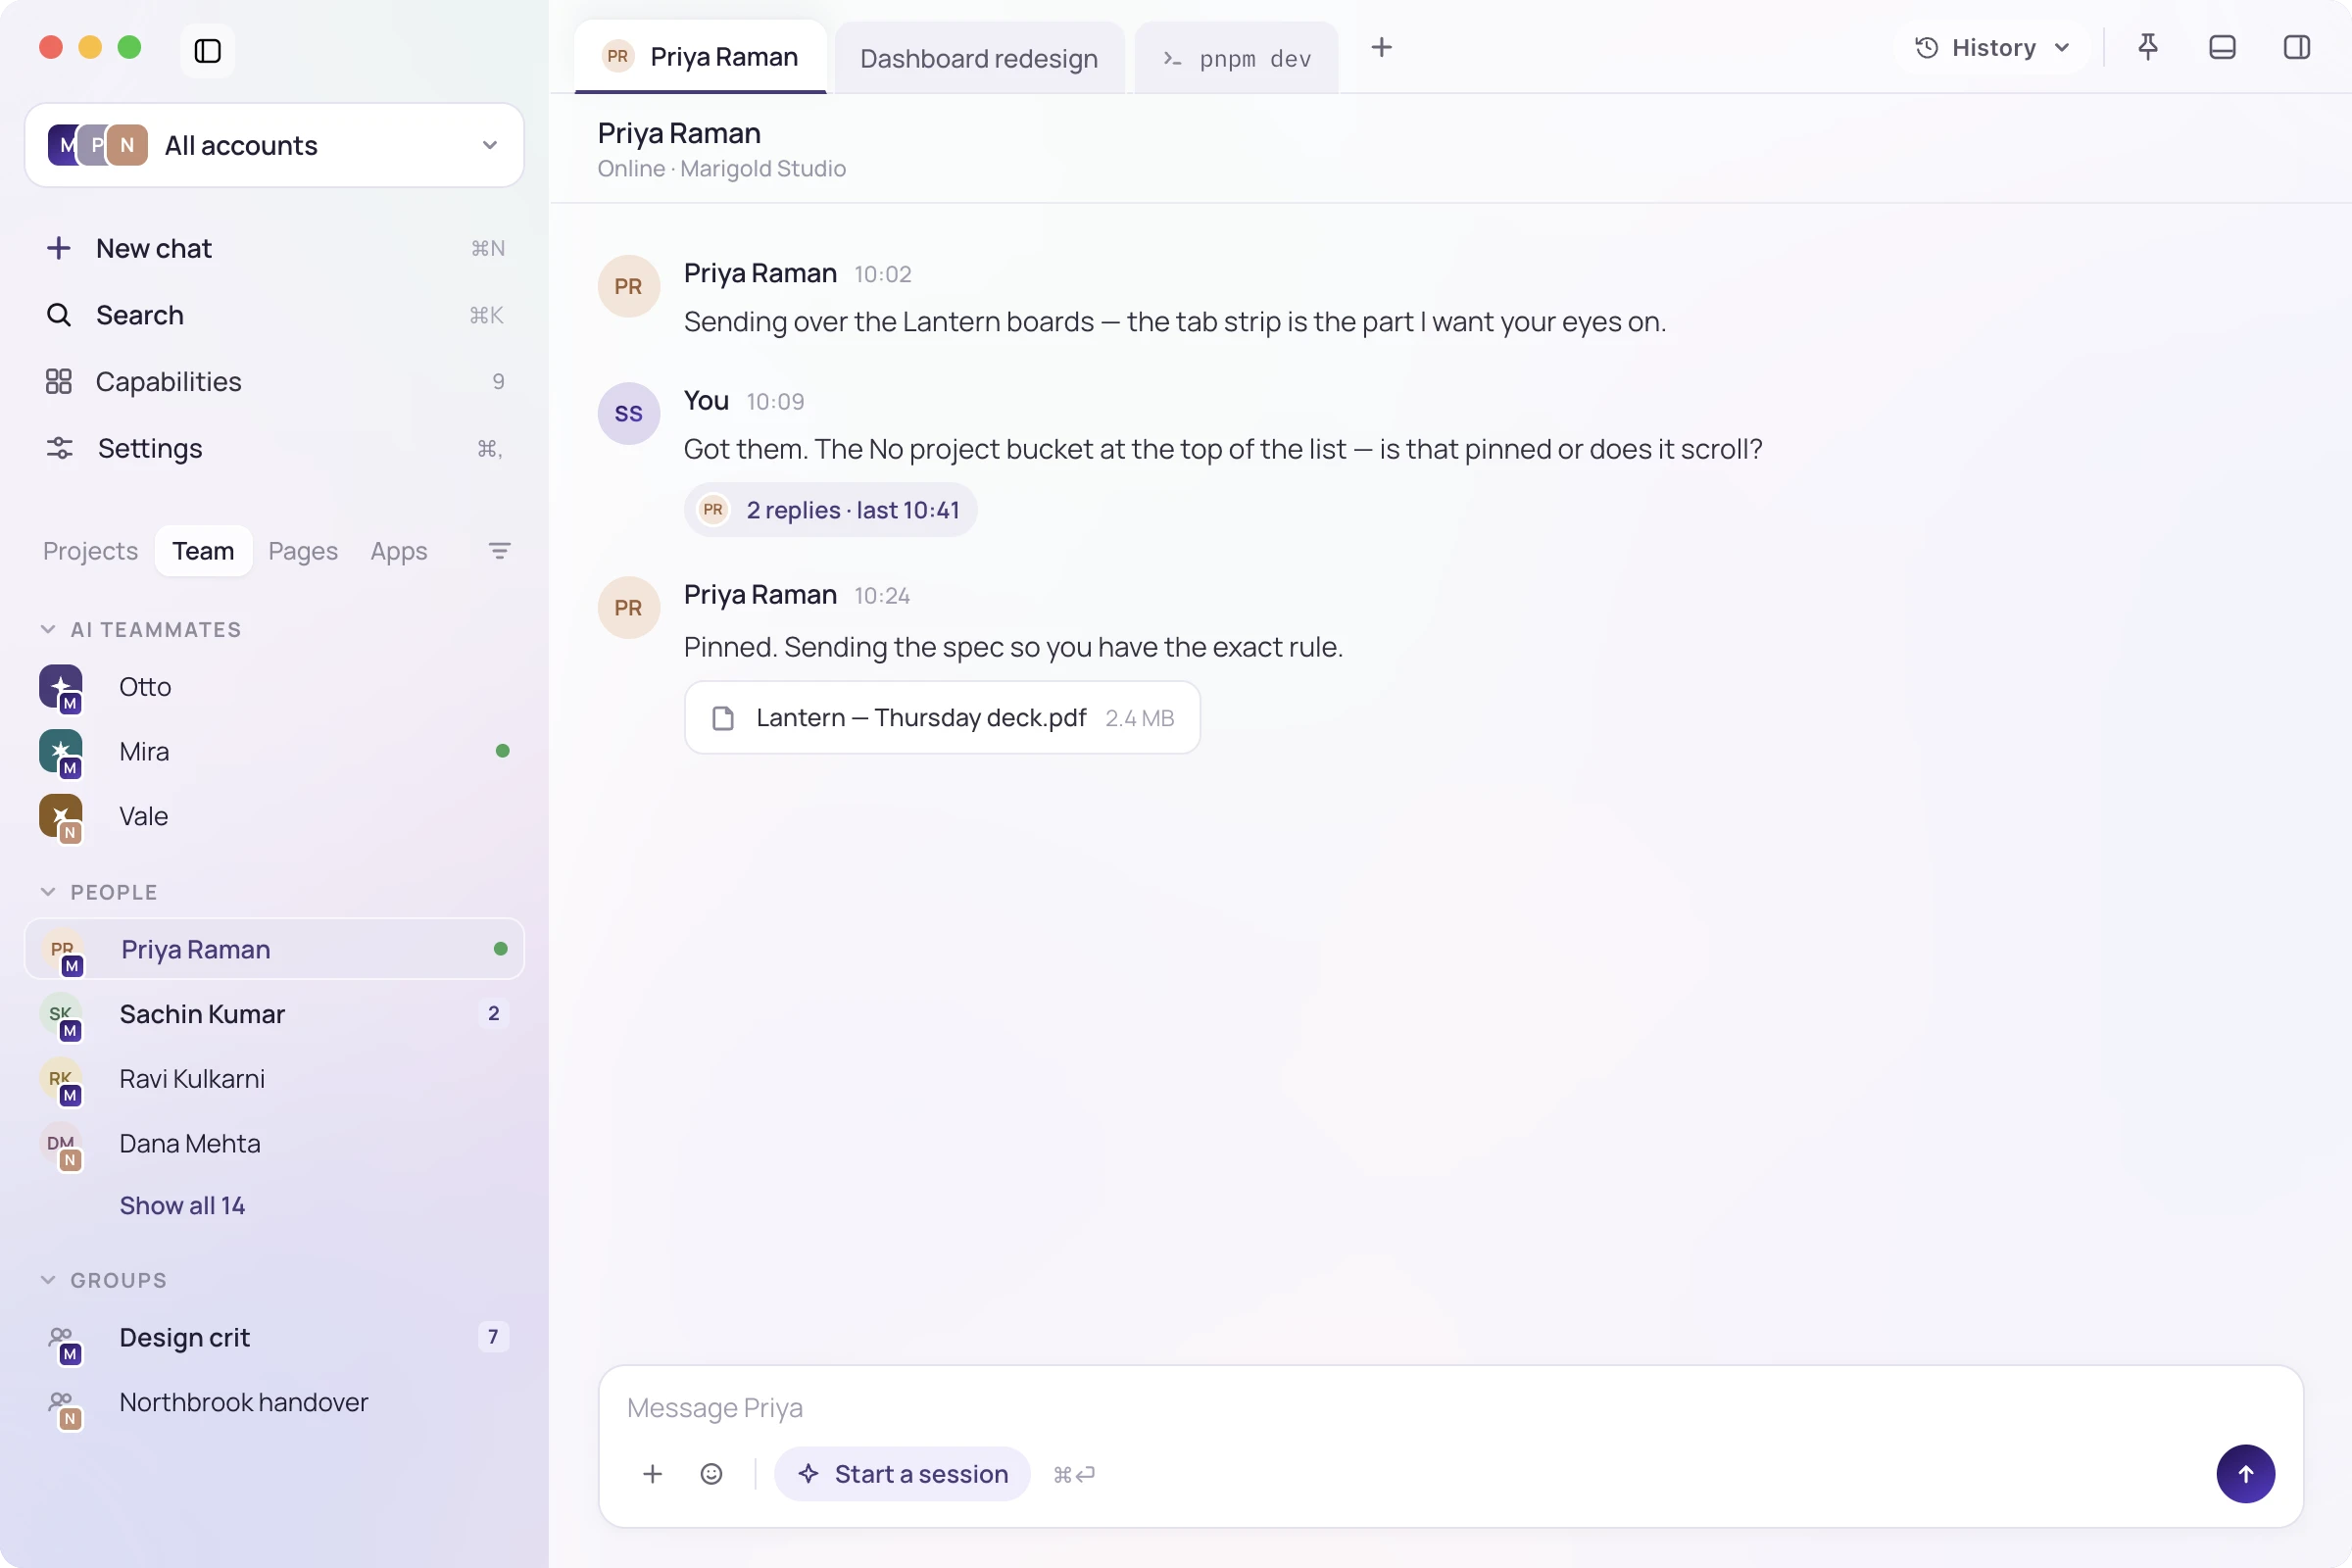Open Mira AI teammate avatar
Screen dimensions: 2352x1568
(x=61, y=753)
